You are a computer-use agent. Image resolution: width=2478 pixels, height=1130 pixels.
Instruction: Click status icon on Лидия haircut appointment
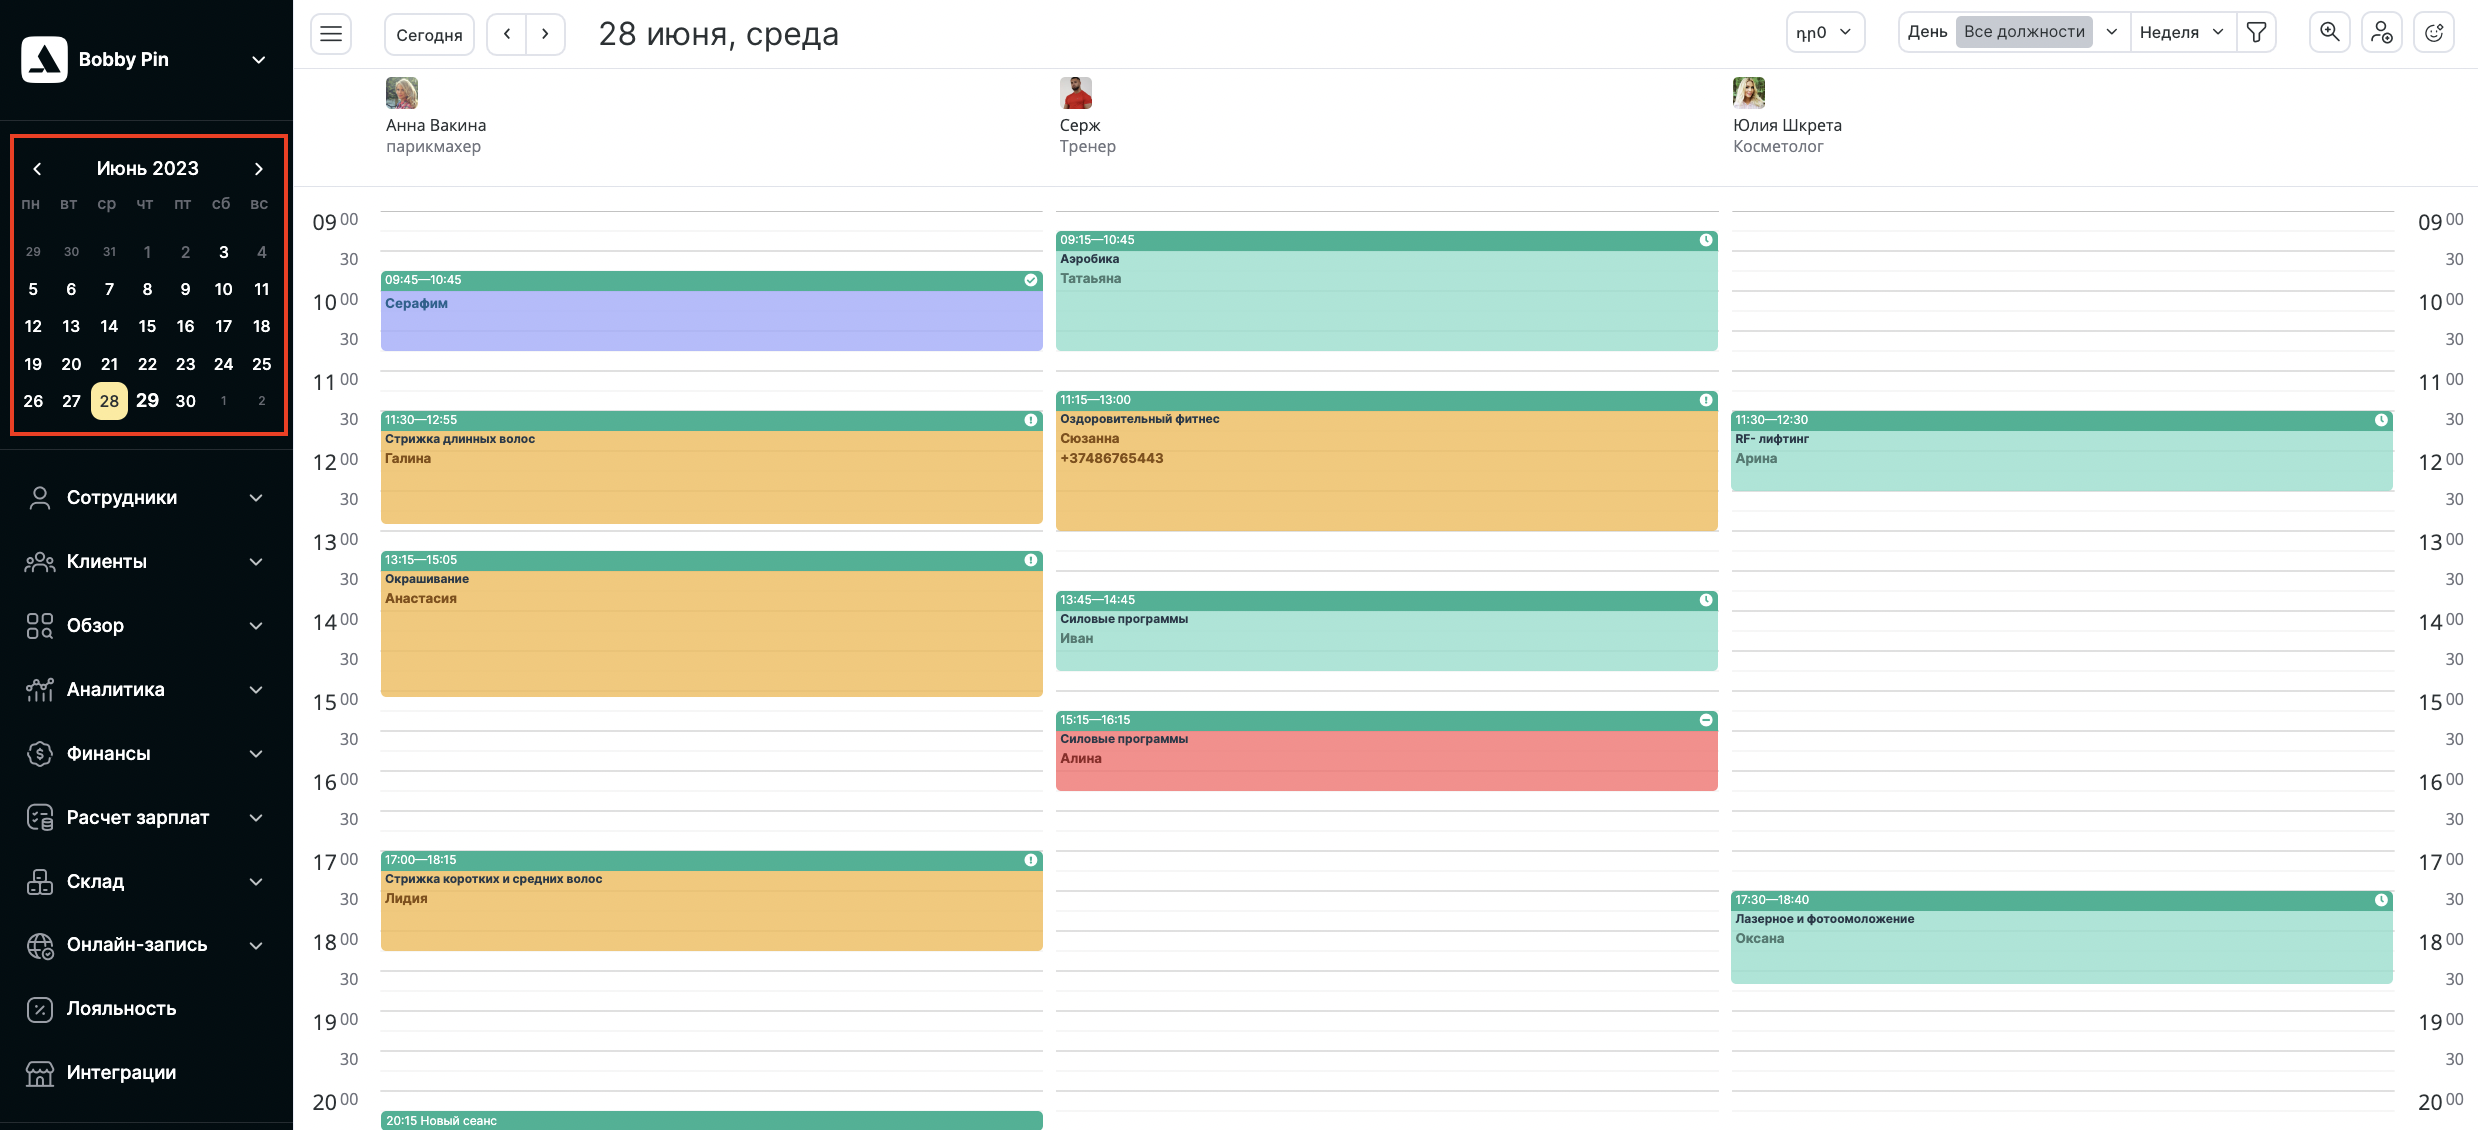pyautogui.click(x=1031, y=860)
